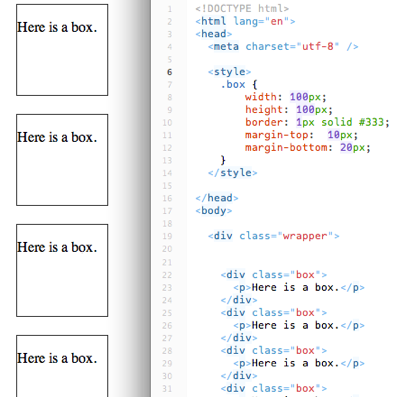
Task: Click div class="box" on line 22
Action: pos(273,275)
